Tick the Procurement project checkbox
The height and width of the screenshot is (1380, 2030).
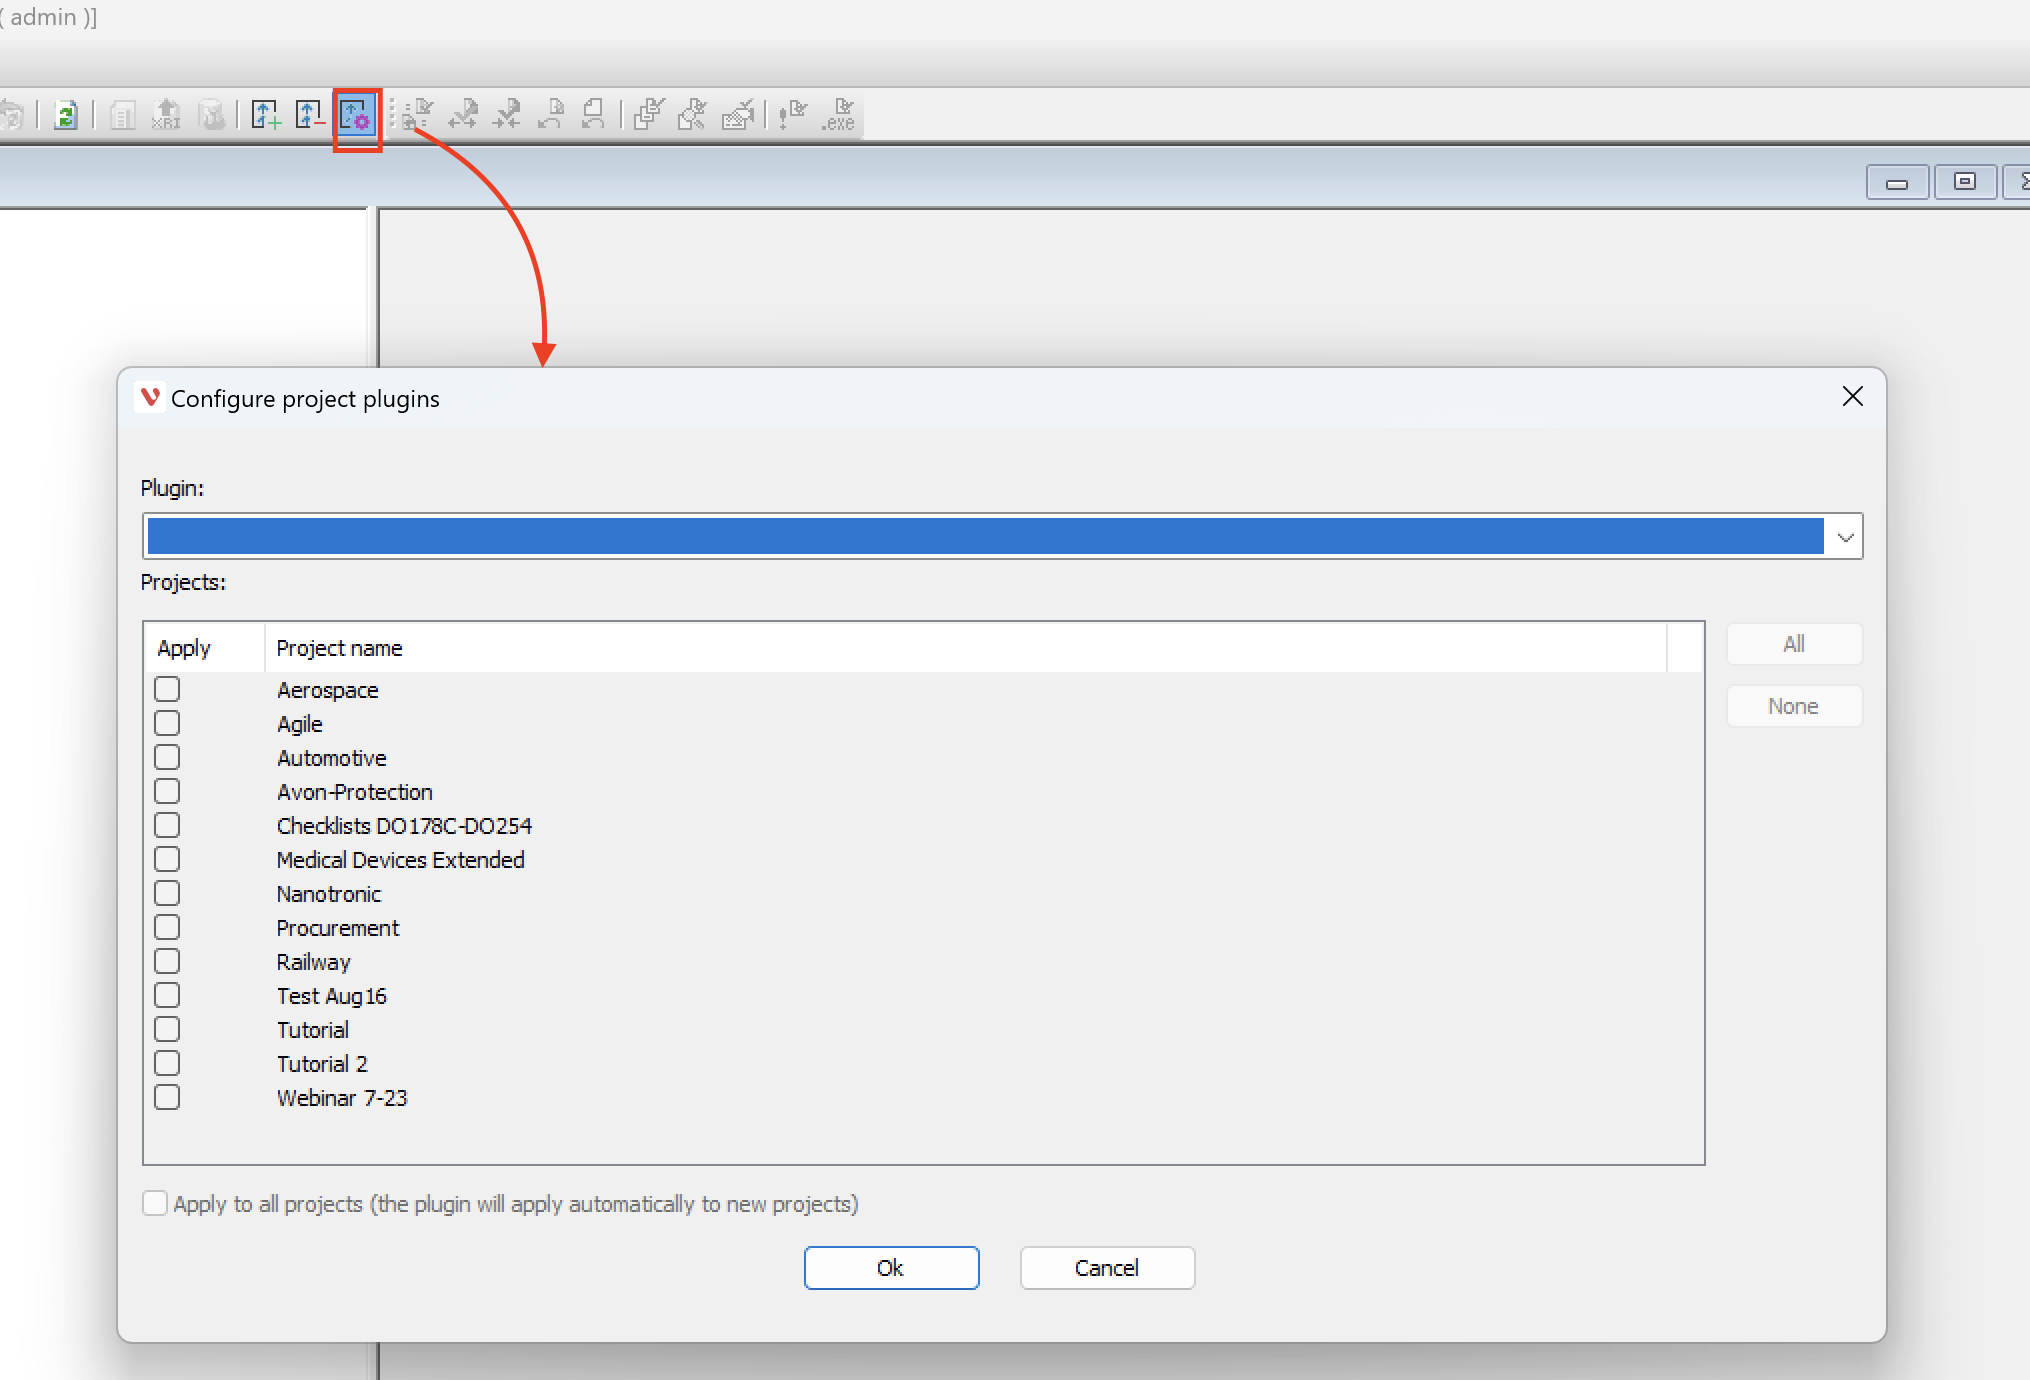point(167,927)
